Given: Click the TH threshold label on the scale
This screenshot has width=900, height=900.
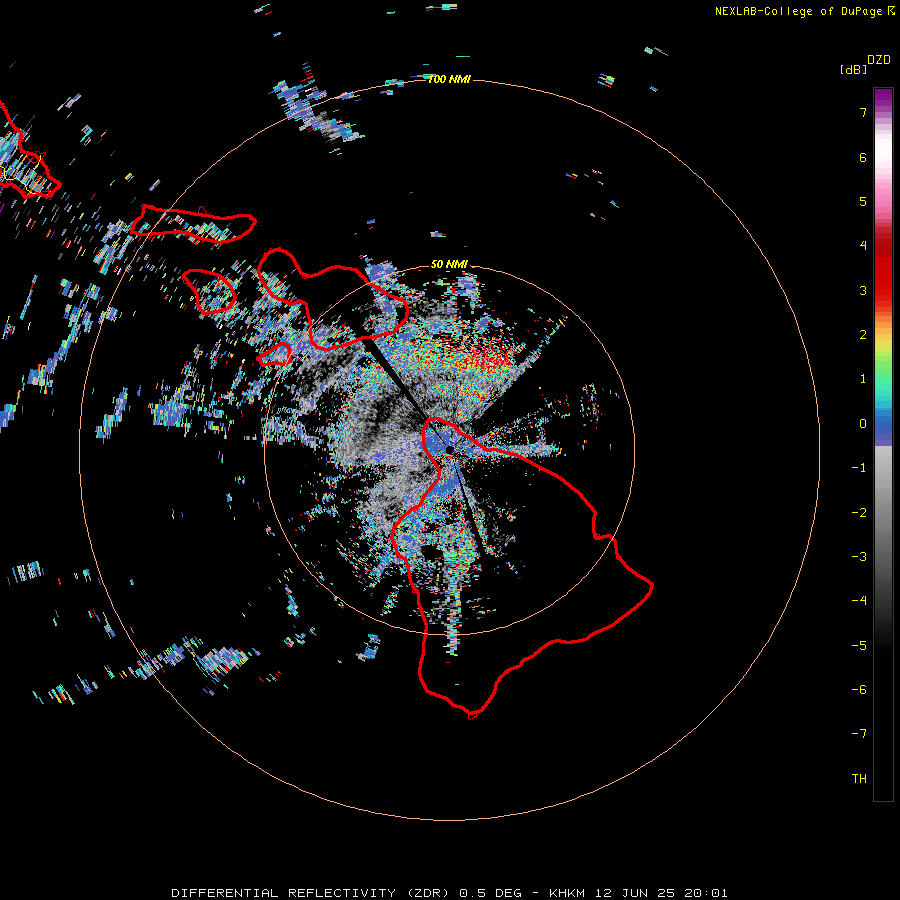Looking at the screenshot, I should (859, 779).
